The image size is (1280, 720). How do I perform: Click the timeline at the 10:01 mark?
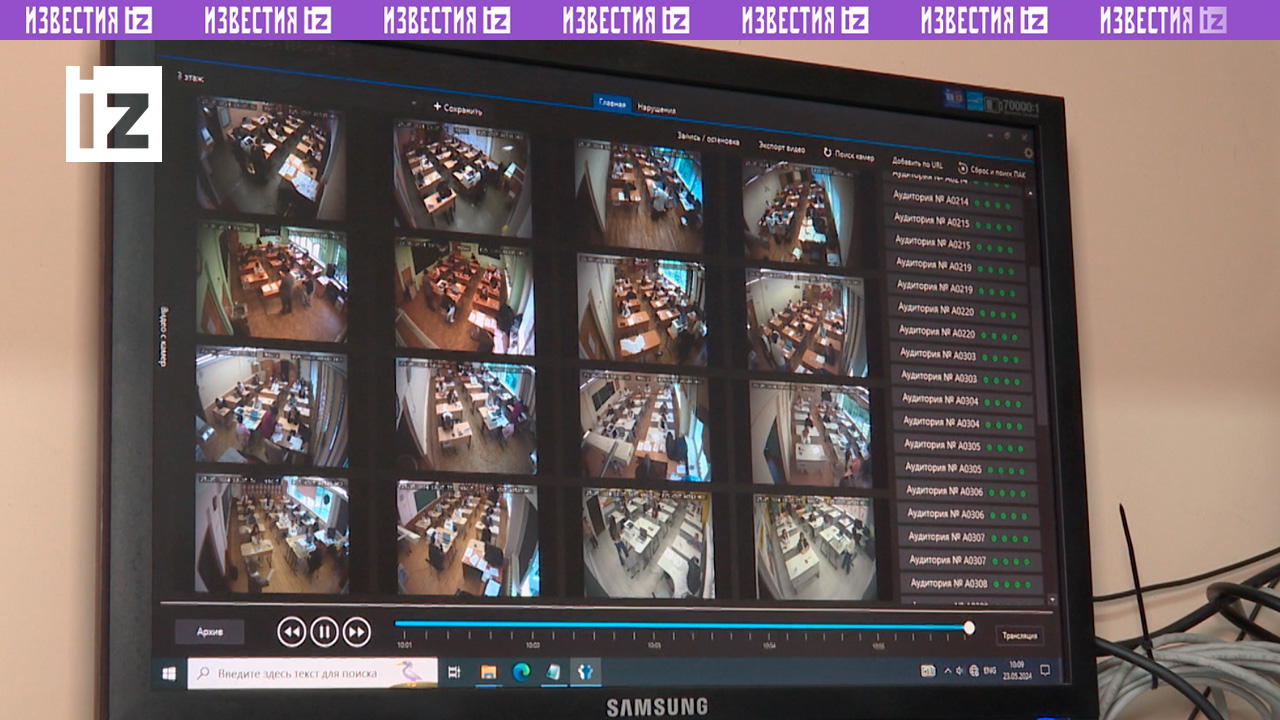(x=405, y=645)
